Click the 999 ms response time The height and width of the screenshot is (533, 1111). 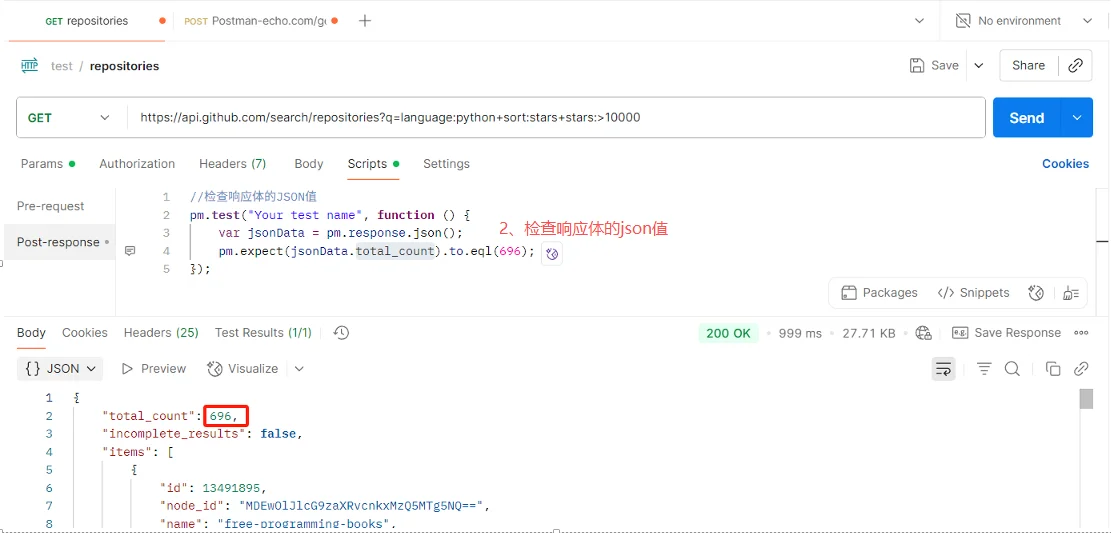click(x=800, y=333)
